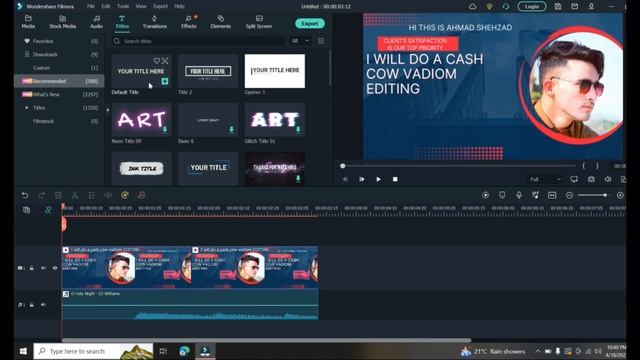The image size is (640, 360).
Task: Add Default Title to project with plus icon
Action: 164,81
